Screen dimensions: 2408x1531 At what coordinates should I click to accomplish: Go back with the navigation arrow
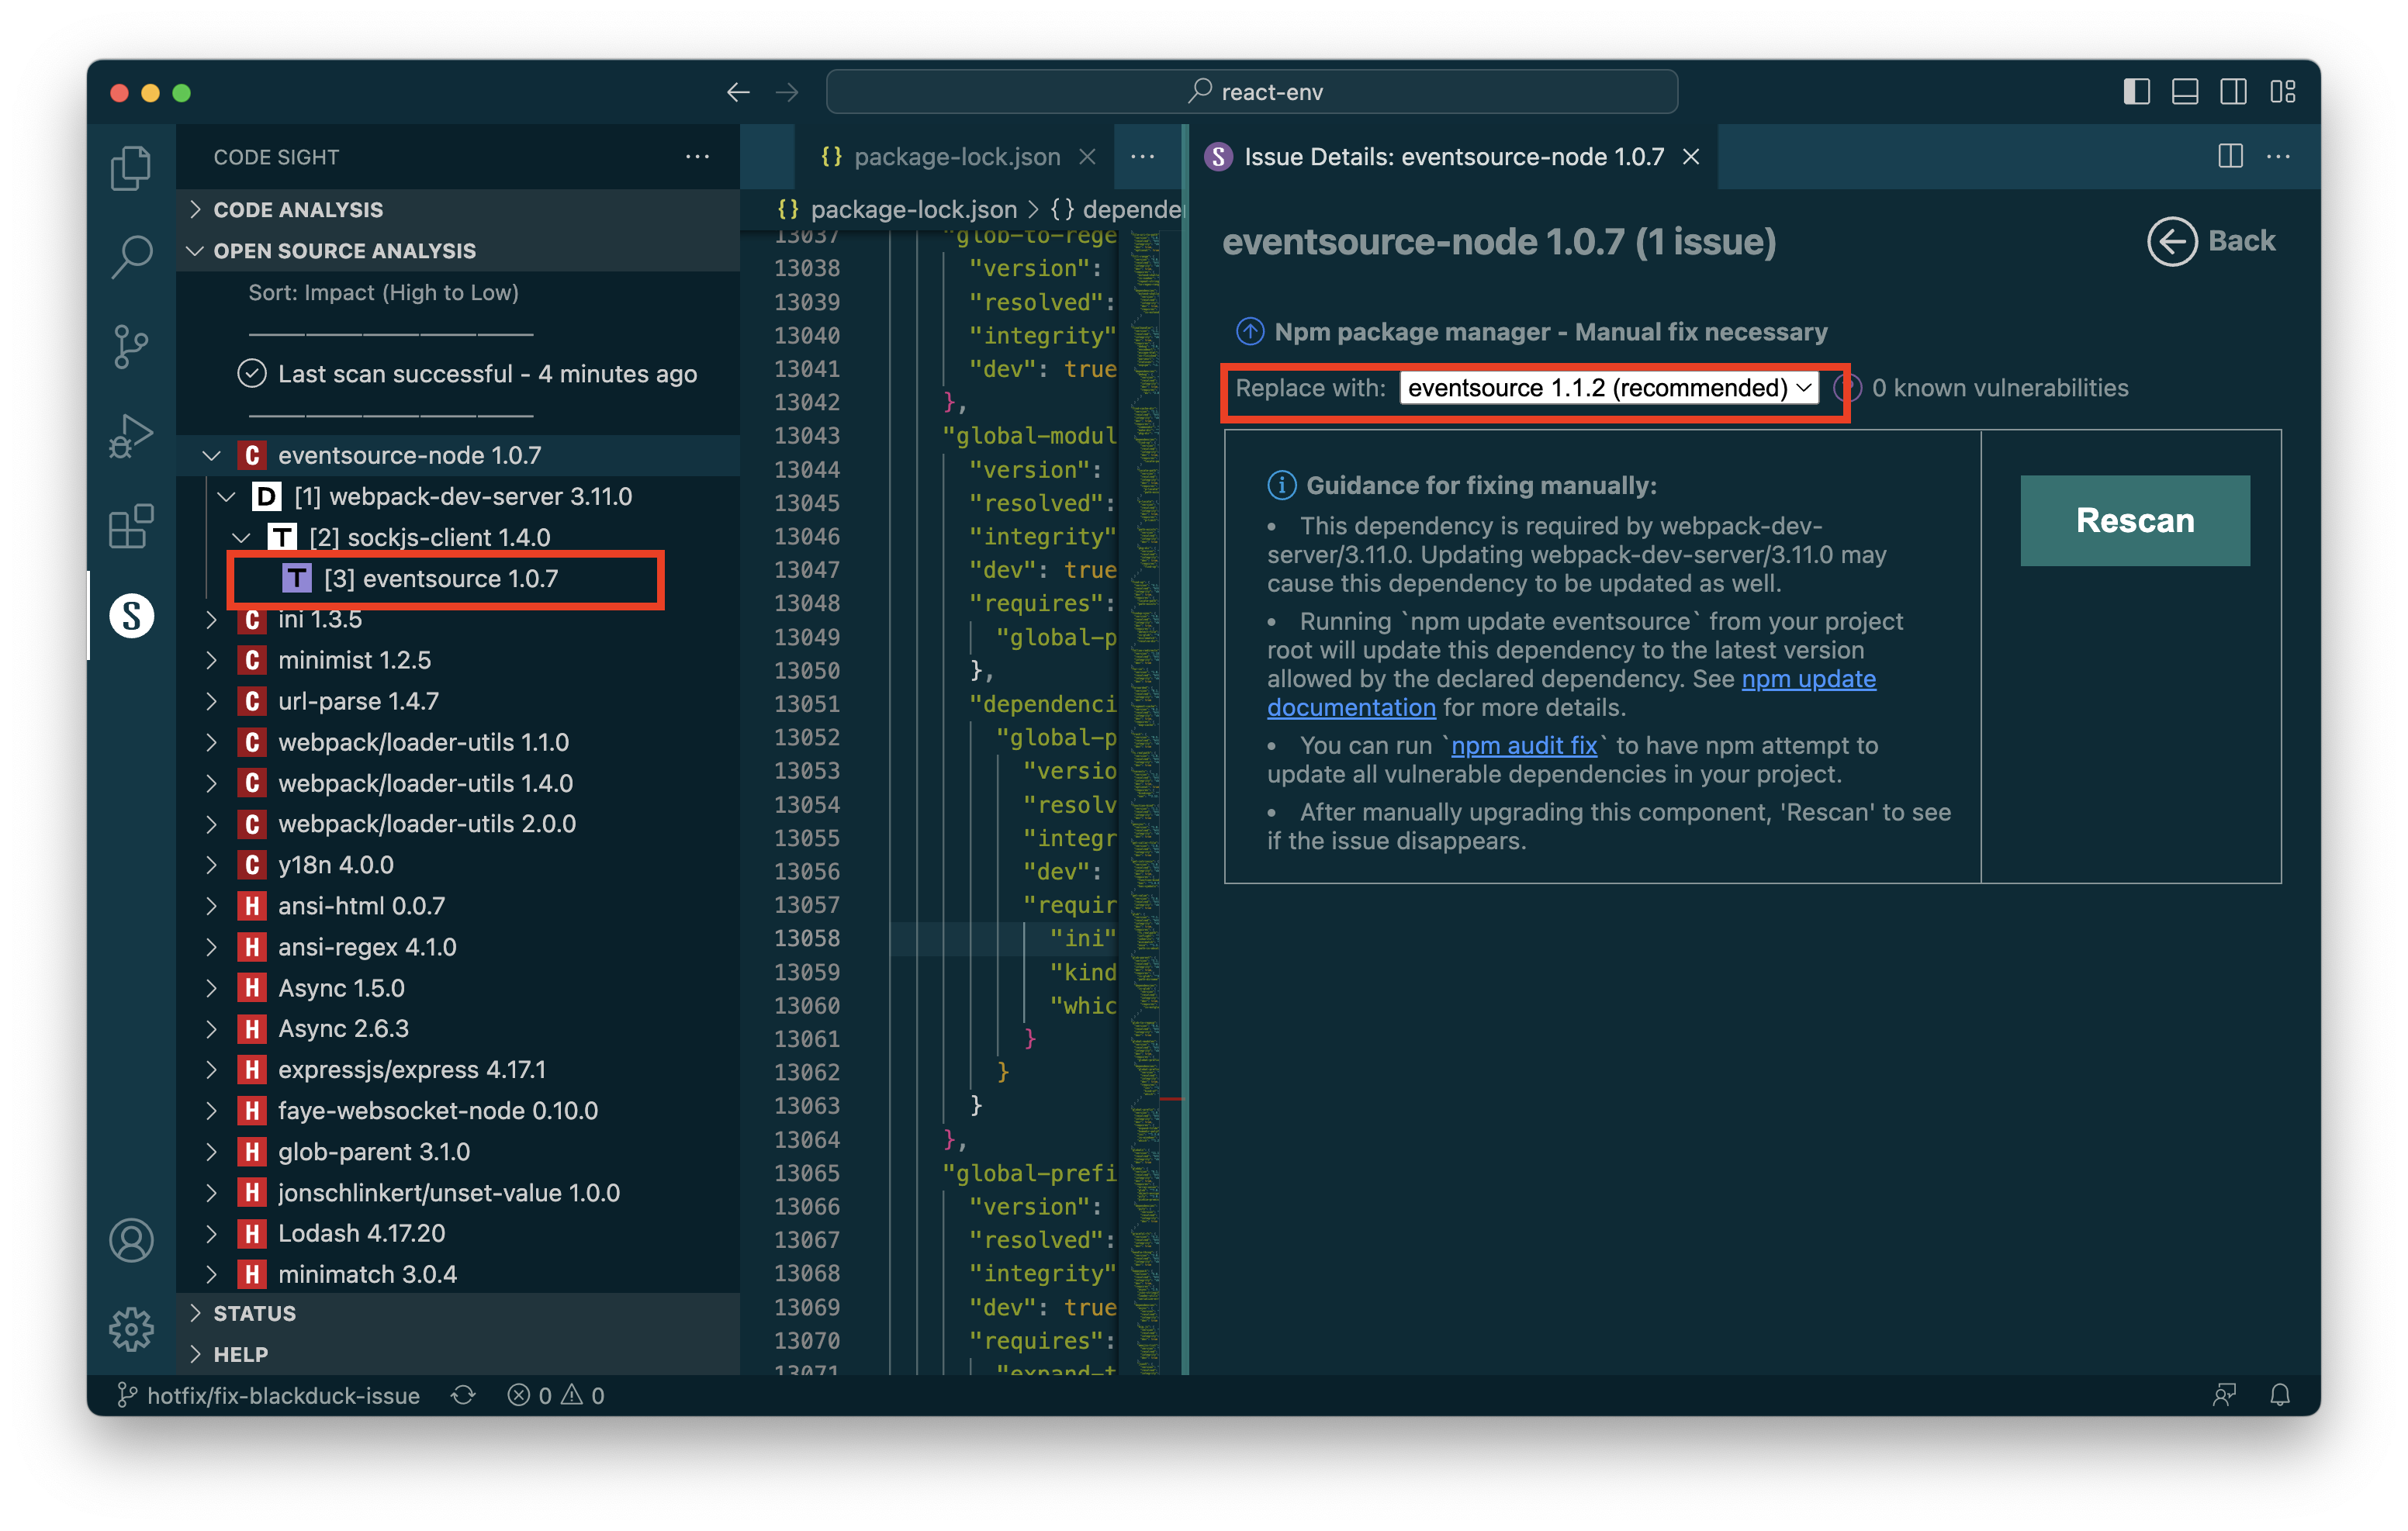point(738,92)
